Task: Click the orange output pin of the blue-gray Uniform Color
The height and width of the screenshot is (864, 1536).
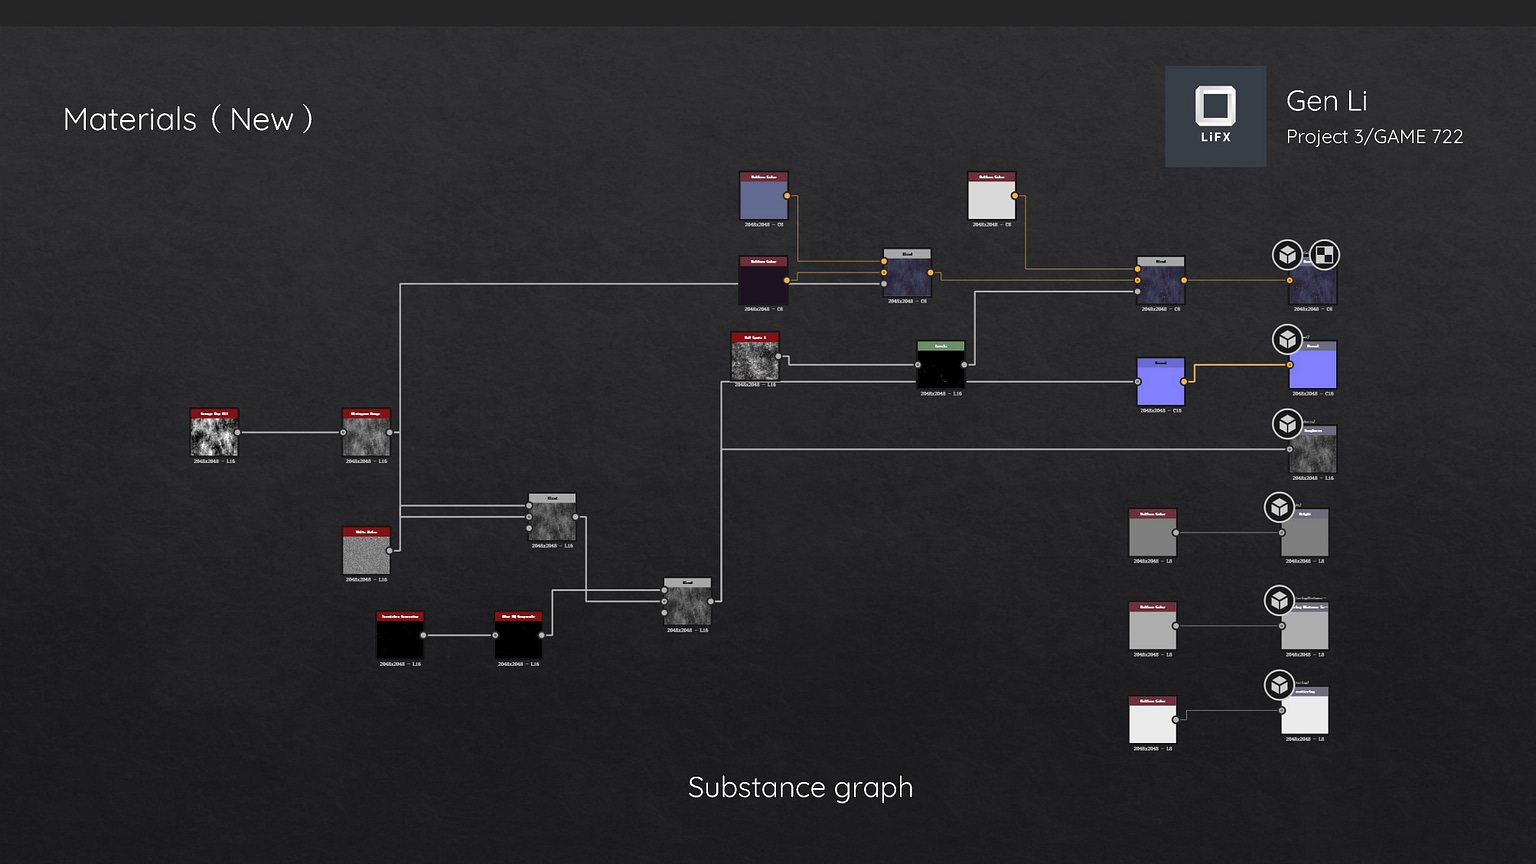Action: 787,196
